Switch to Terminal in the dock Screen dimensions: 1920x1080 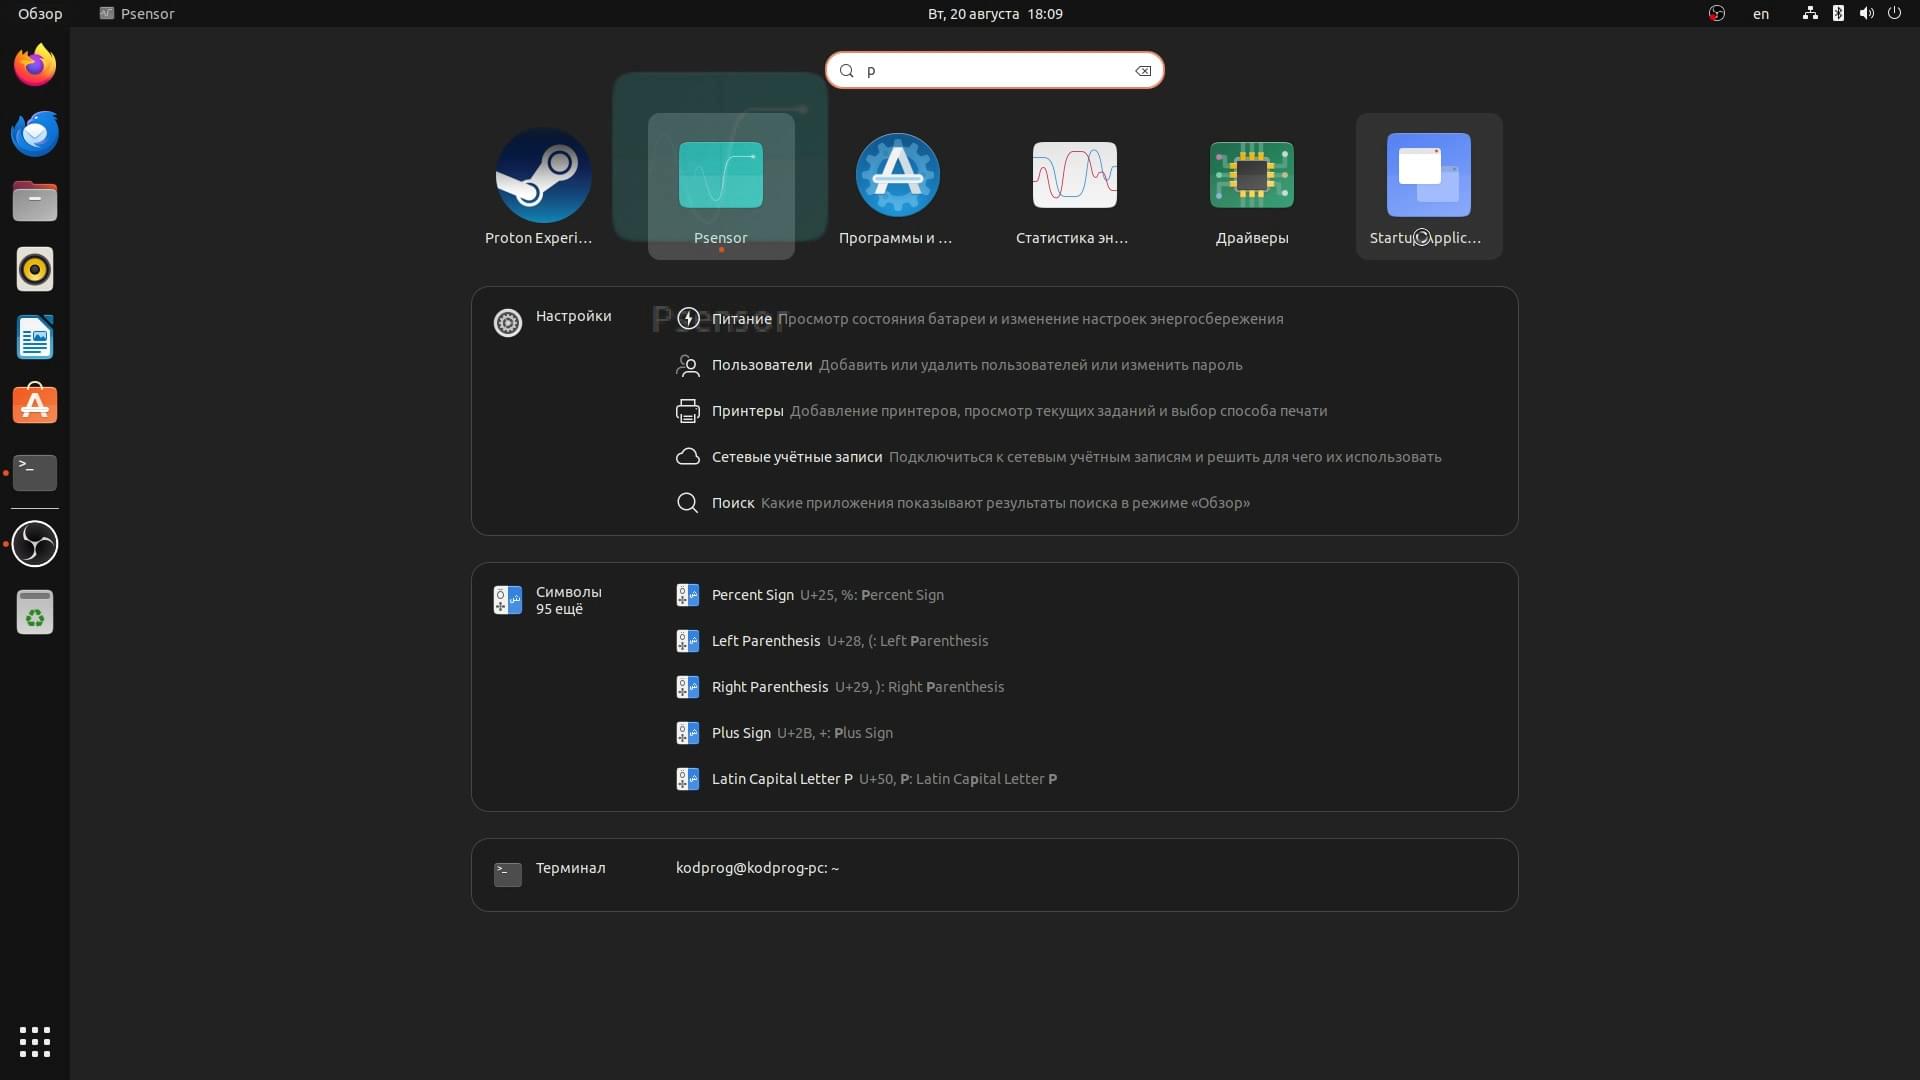pos(35,472)
